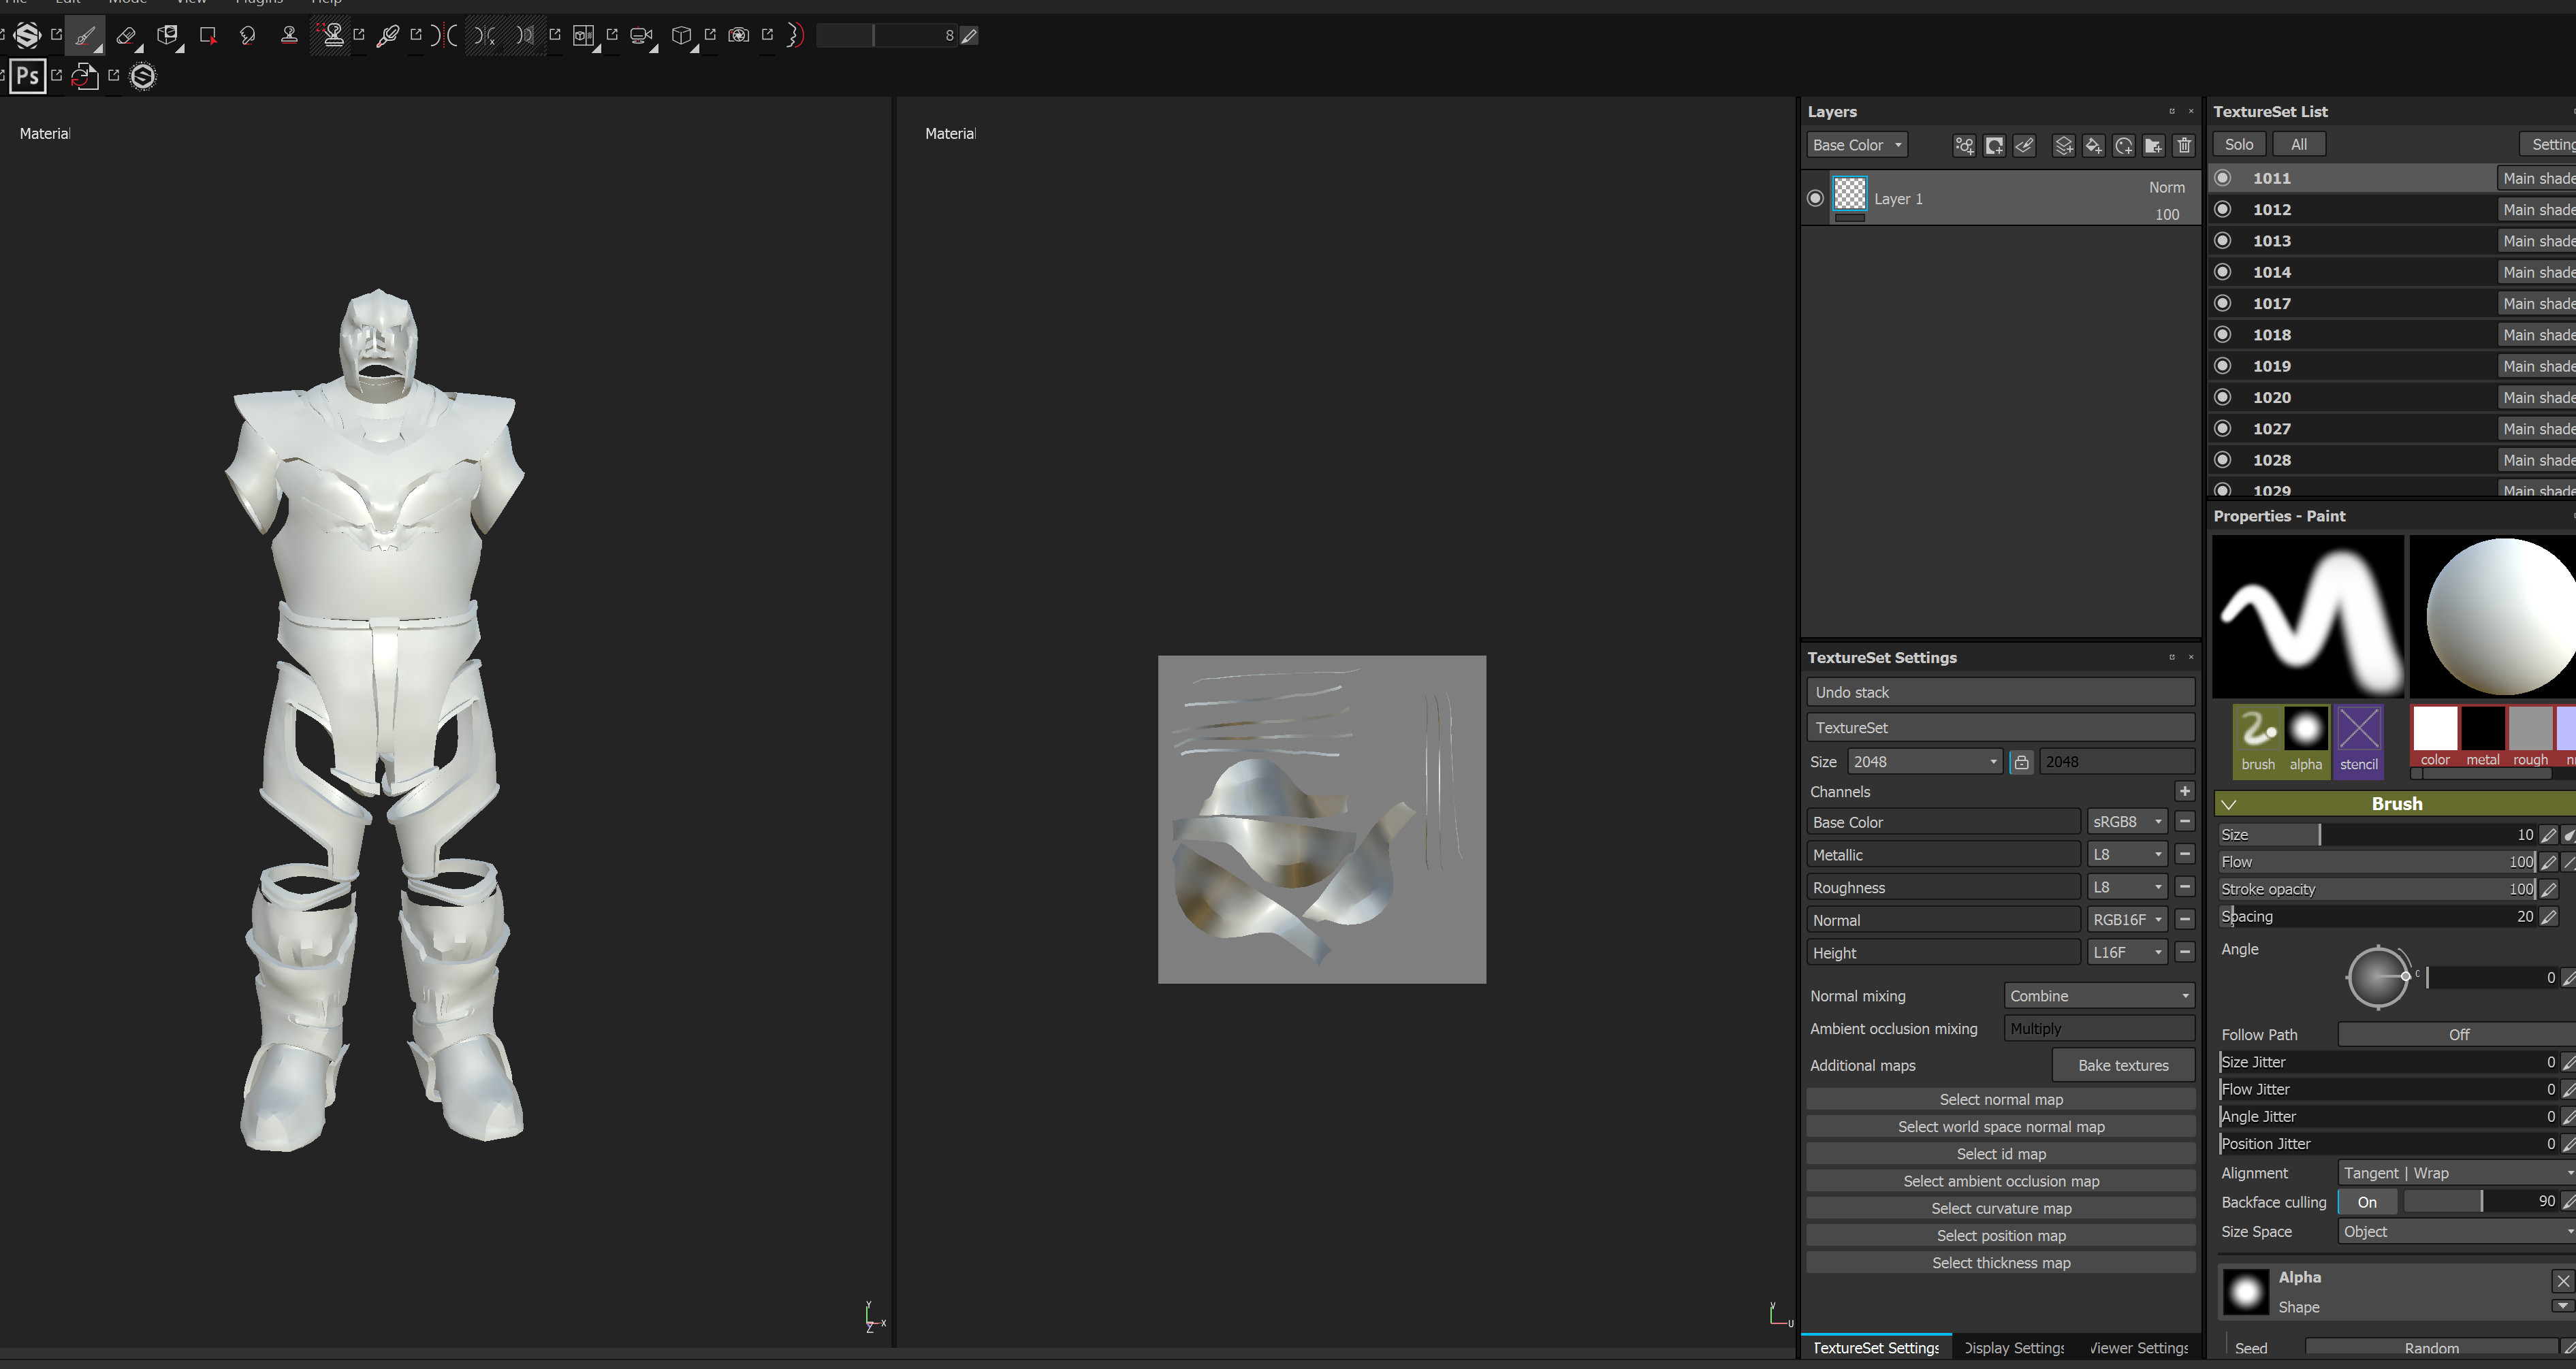The height and width of the screenshot is (1369, 2576).
Task: Open the RGB16F format dropdown for Normal
Action: pos(2127,920)
